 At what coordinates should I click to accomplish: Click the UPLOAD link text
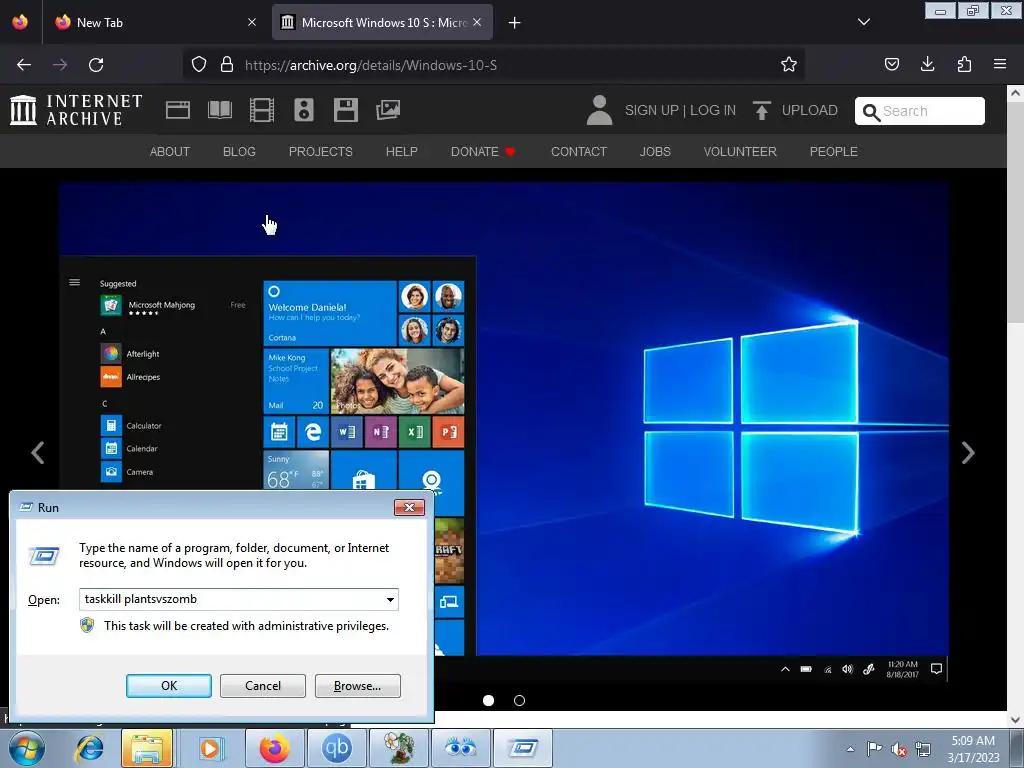point(809,110)
